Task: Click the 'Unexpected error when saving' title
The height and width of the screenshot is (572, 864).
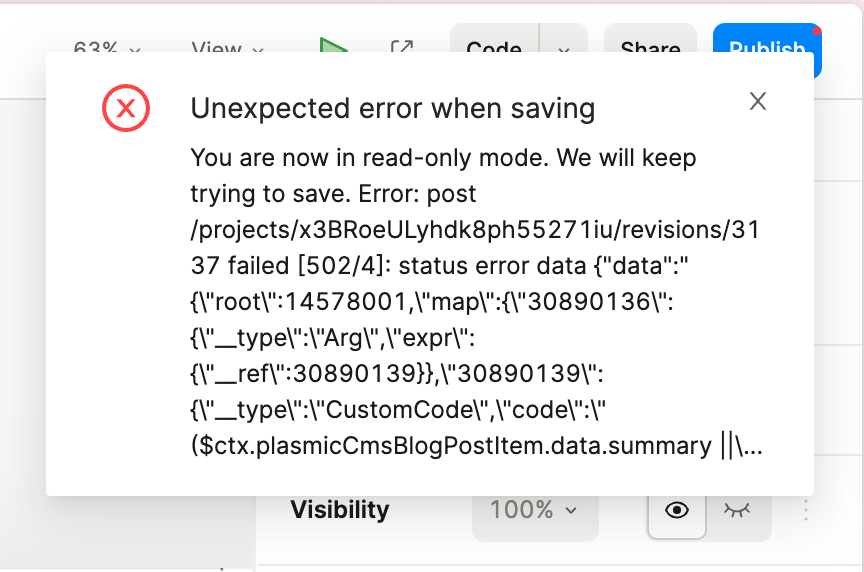Action: tap(393, 108)
